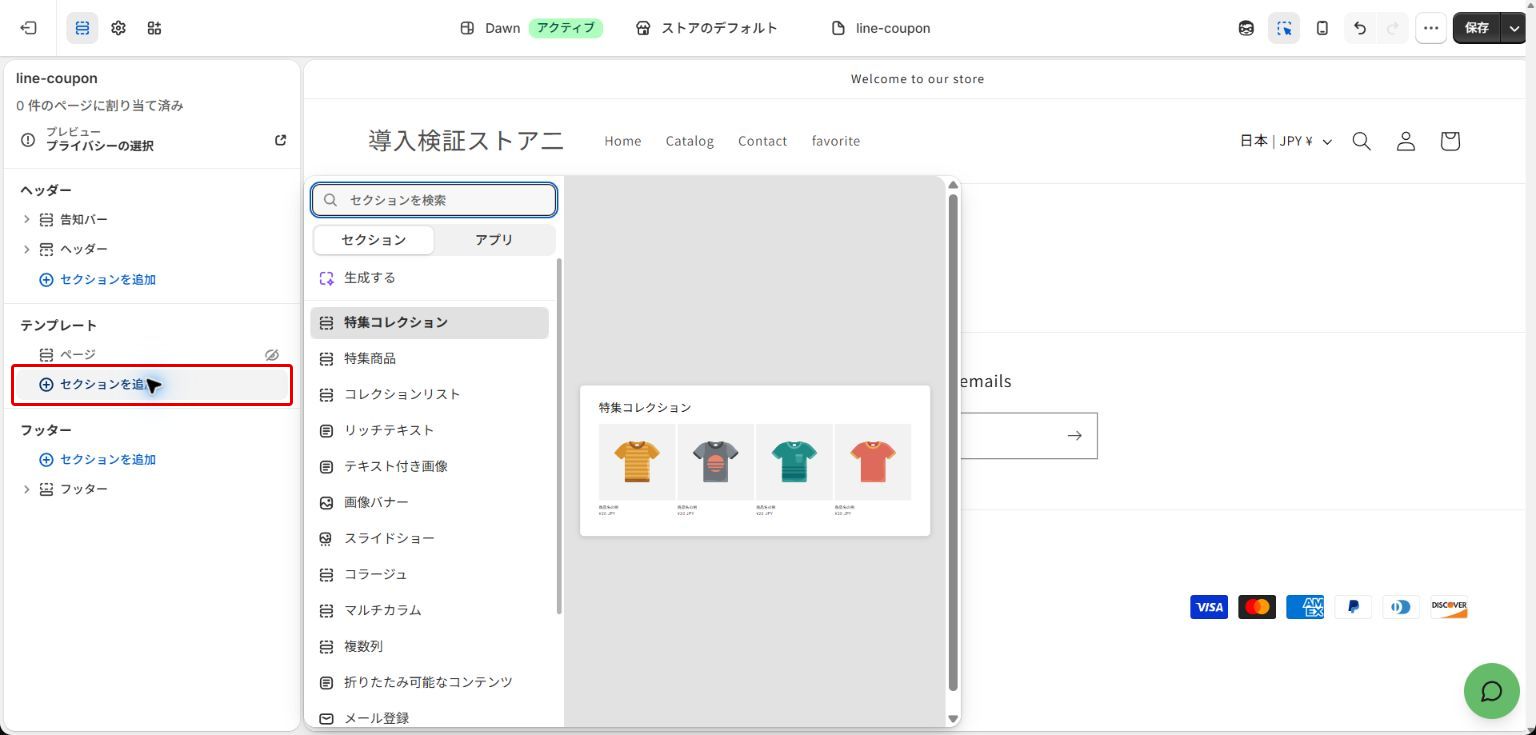Screen dimensions: 1536x735
Task: Click in the セクションを検索 field
Action: pyautogui.click(x=434, y=200)
